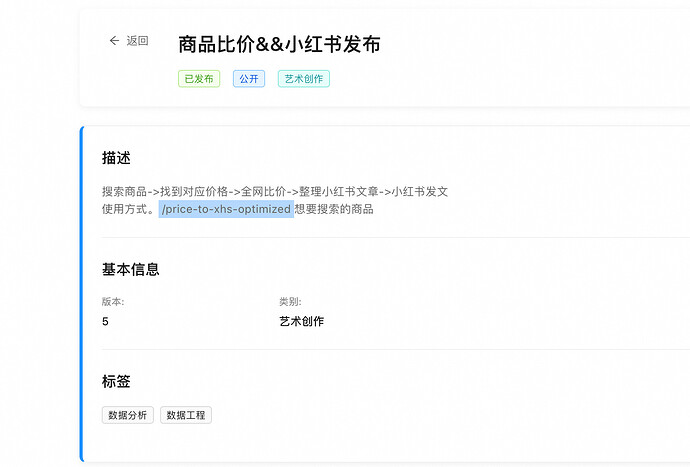Image resolution: width=690 pixels, height=467 pixels.
Task: Click the 想要搜索的商品 text
Action: [x=334, y=209]
